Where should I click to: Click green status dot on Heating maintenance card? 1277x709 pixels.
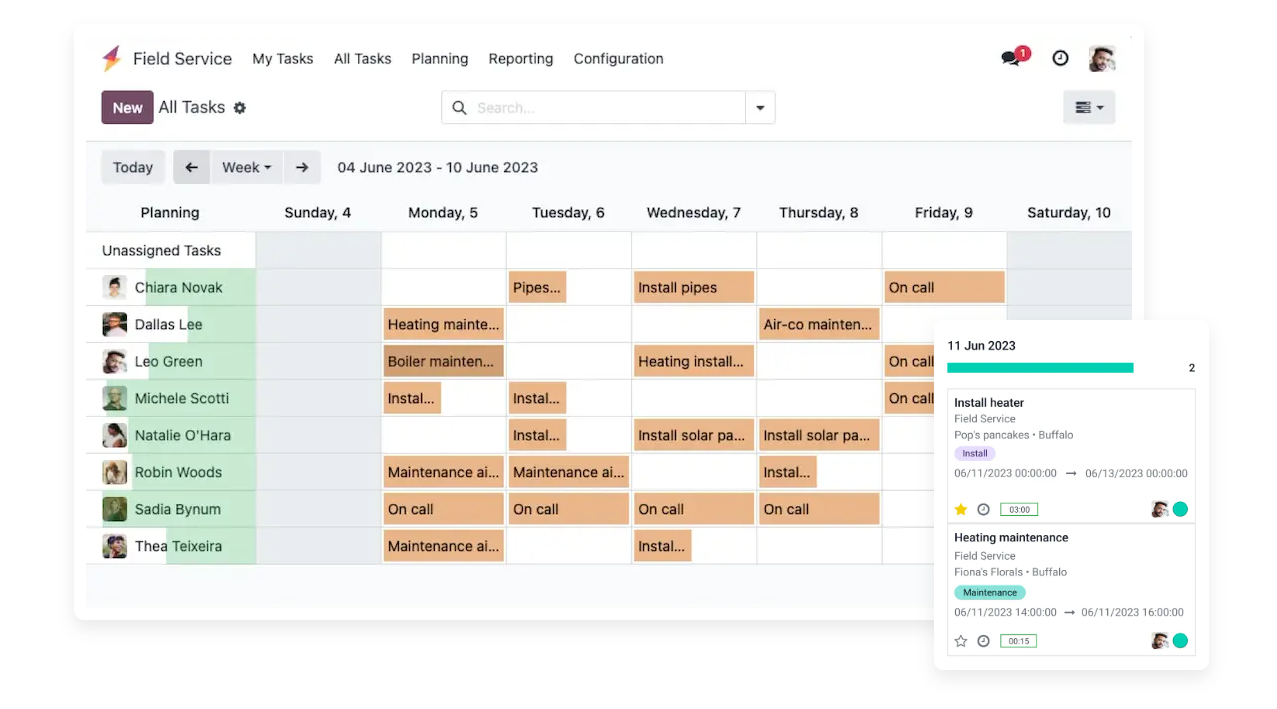tap(1180, 641)
